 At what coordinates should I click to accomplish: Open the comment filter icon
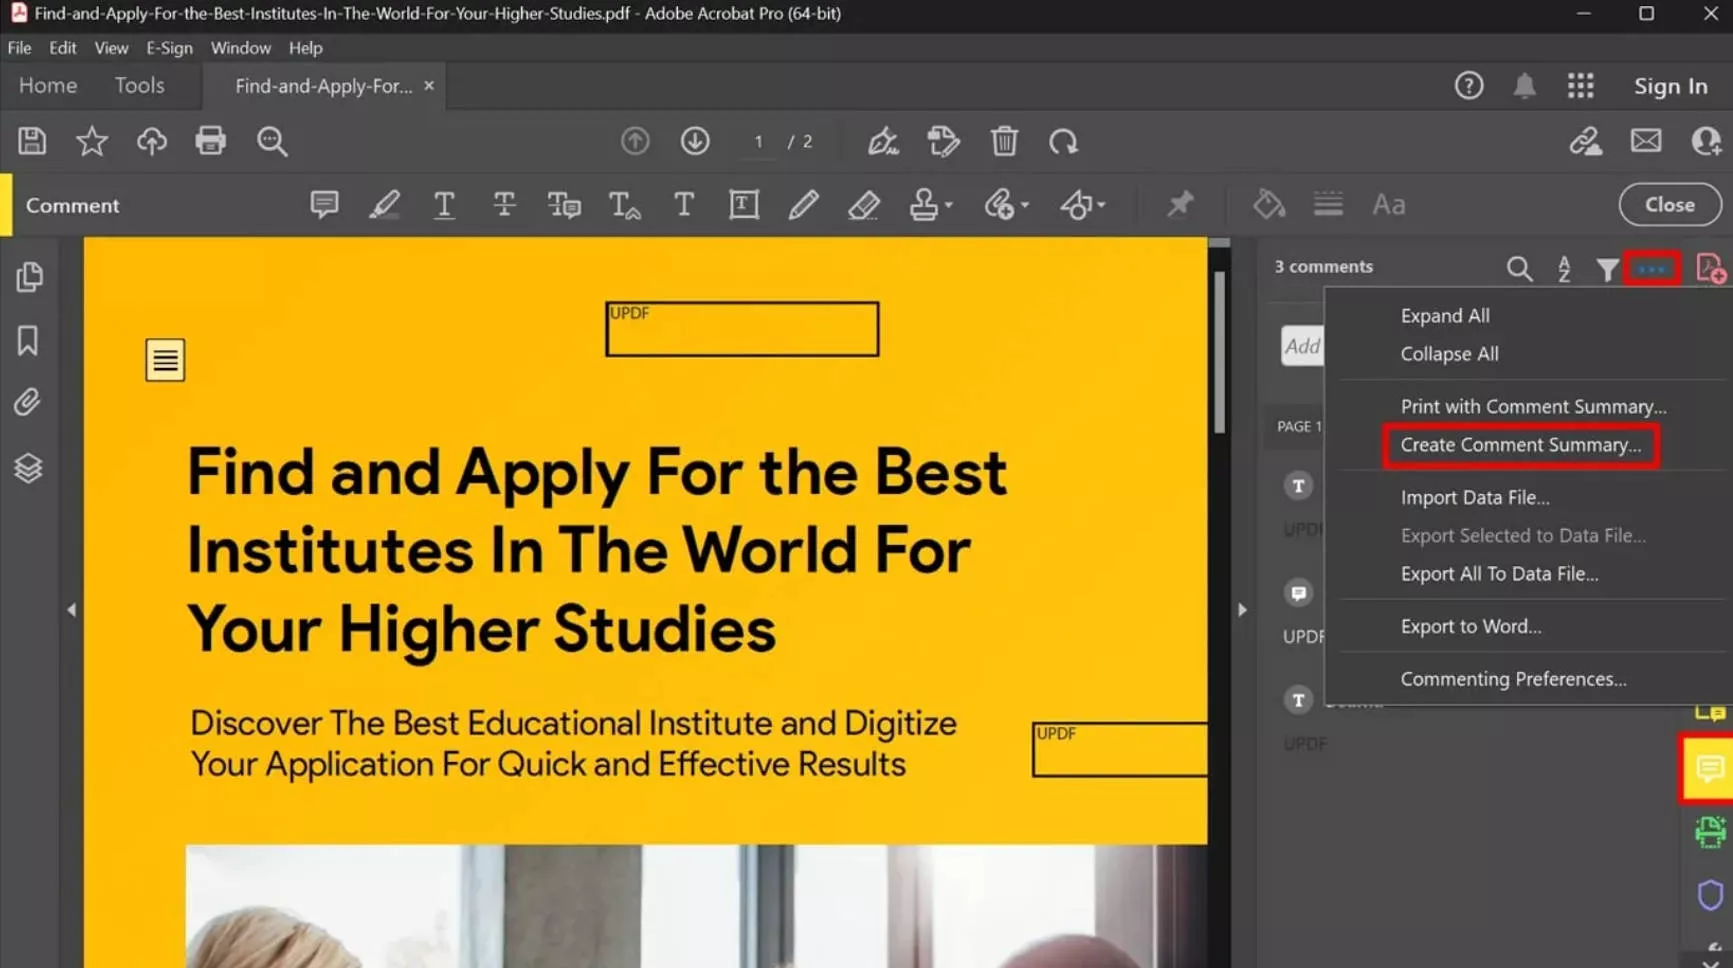[1607, 268]
